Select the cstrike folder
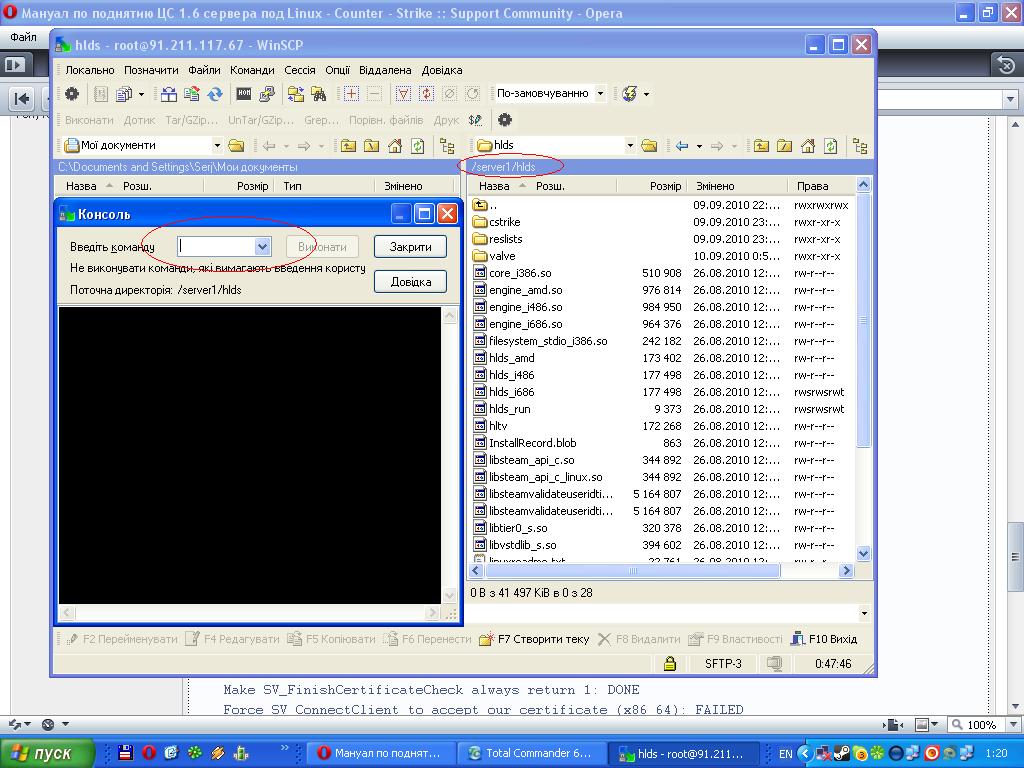 (504, 222)
